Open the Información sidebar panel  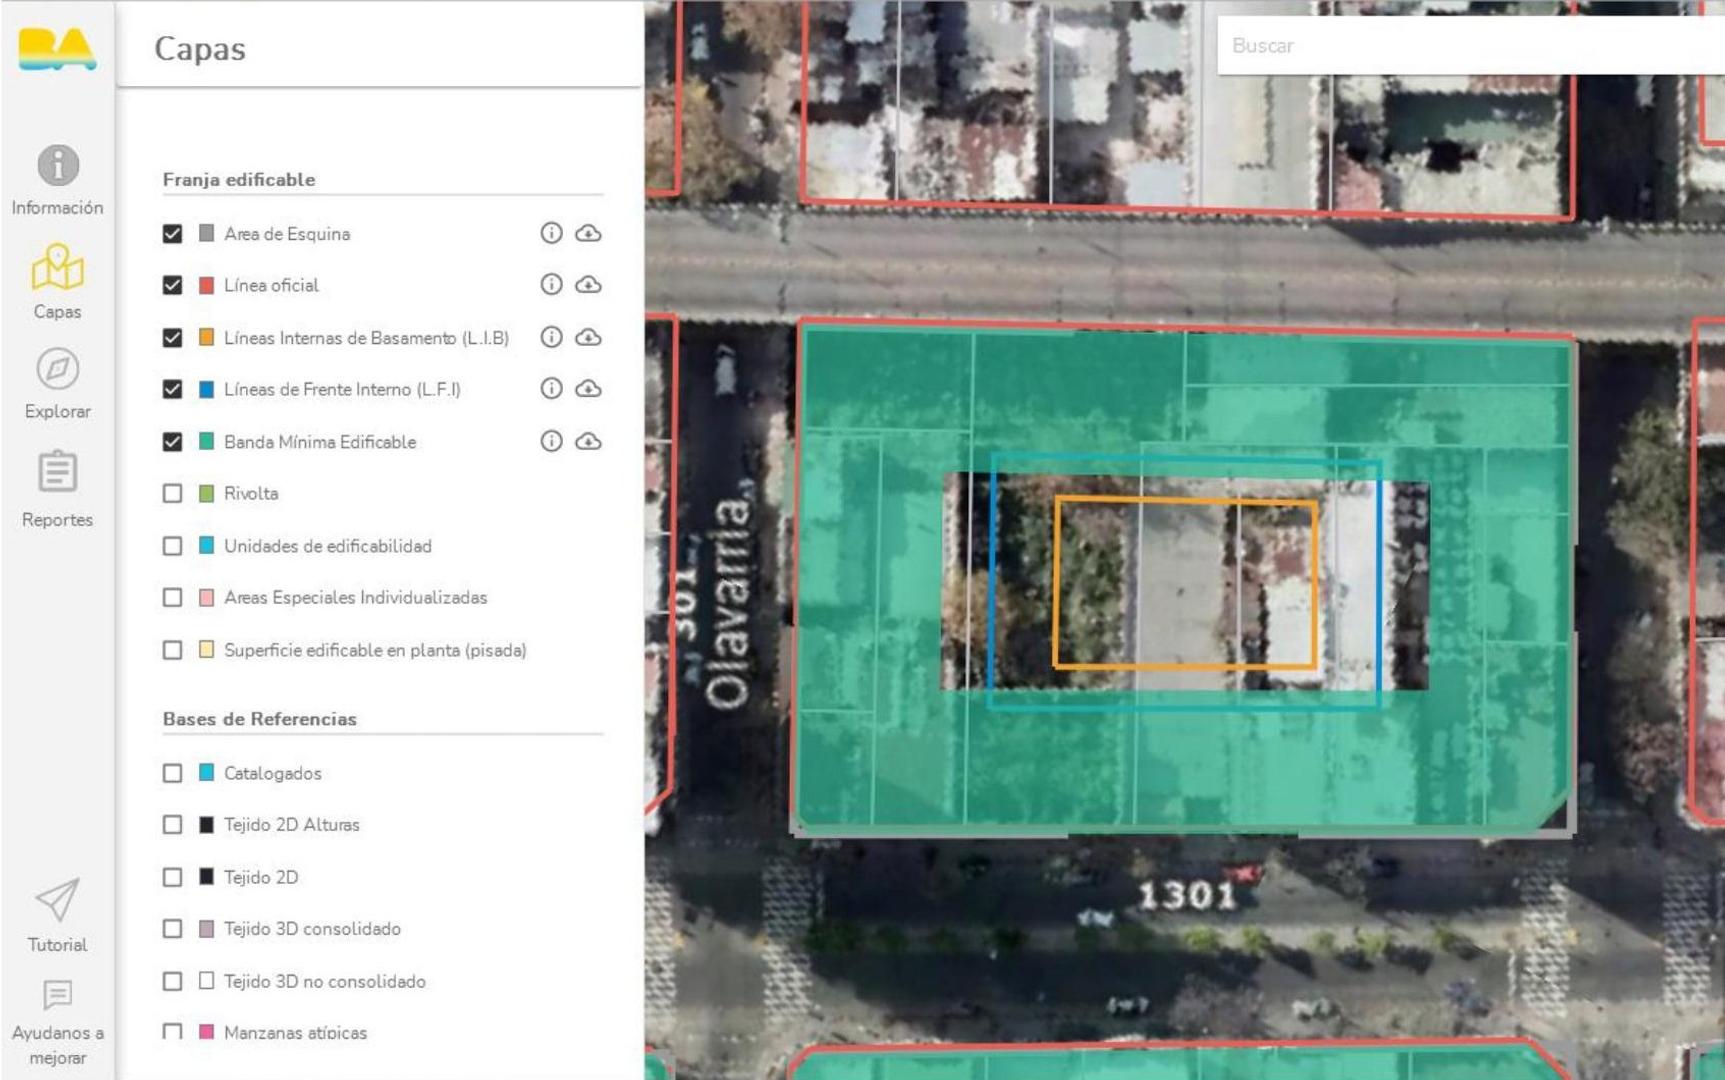(x=58, y=166)
